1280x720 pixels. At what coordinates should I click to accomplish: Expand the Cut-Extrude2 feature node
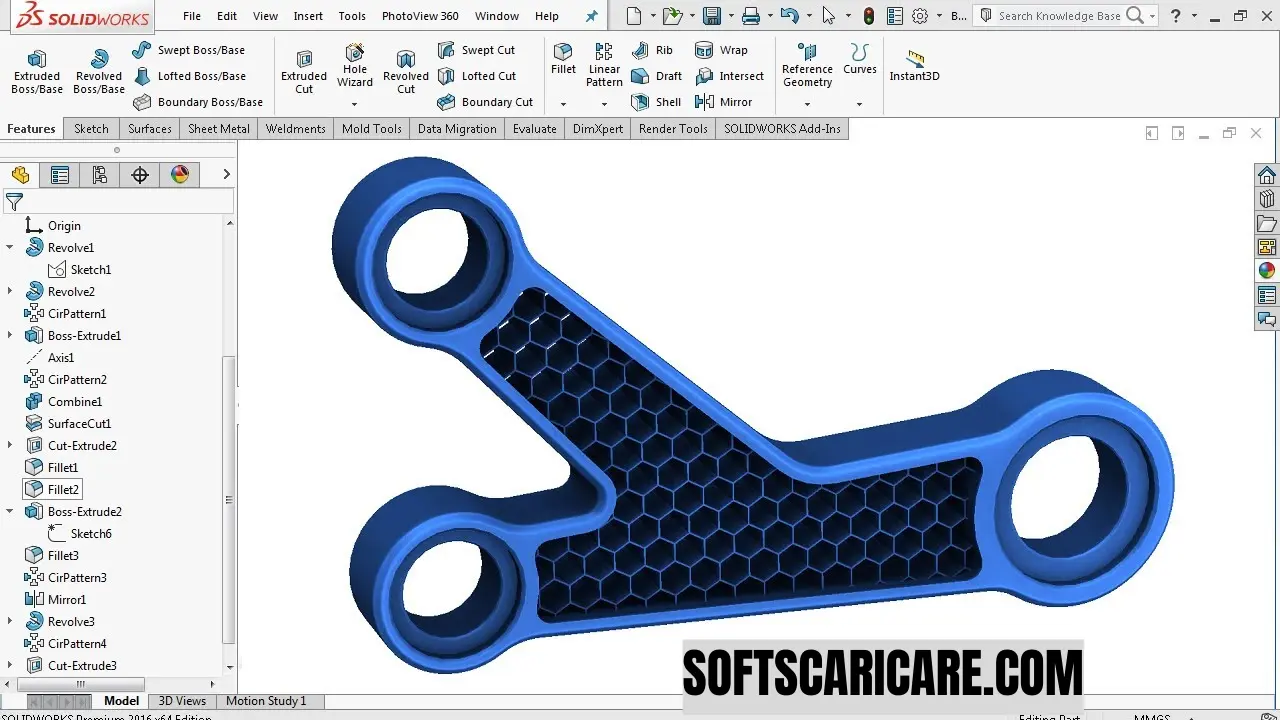click(x=10, y=445)
